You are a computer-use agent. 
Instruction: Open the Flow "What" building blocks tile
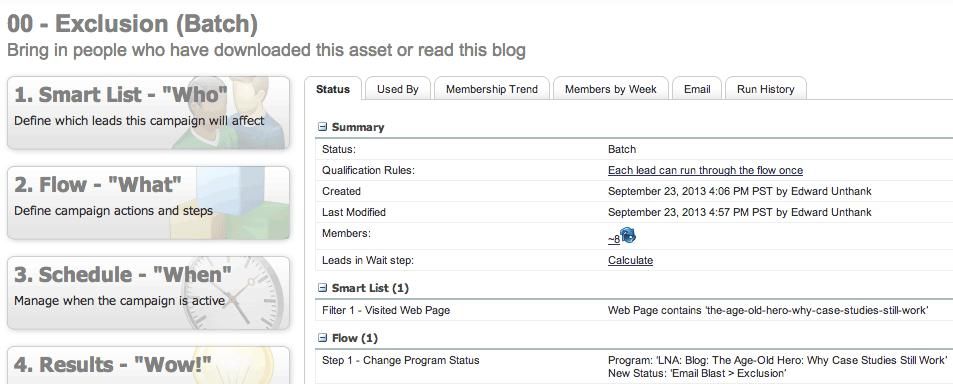[148, 203]
